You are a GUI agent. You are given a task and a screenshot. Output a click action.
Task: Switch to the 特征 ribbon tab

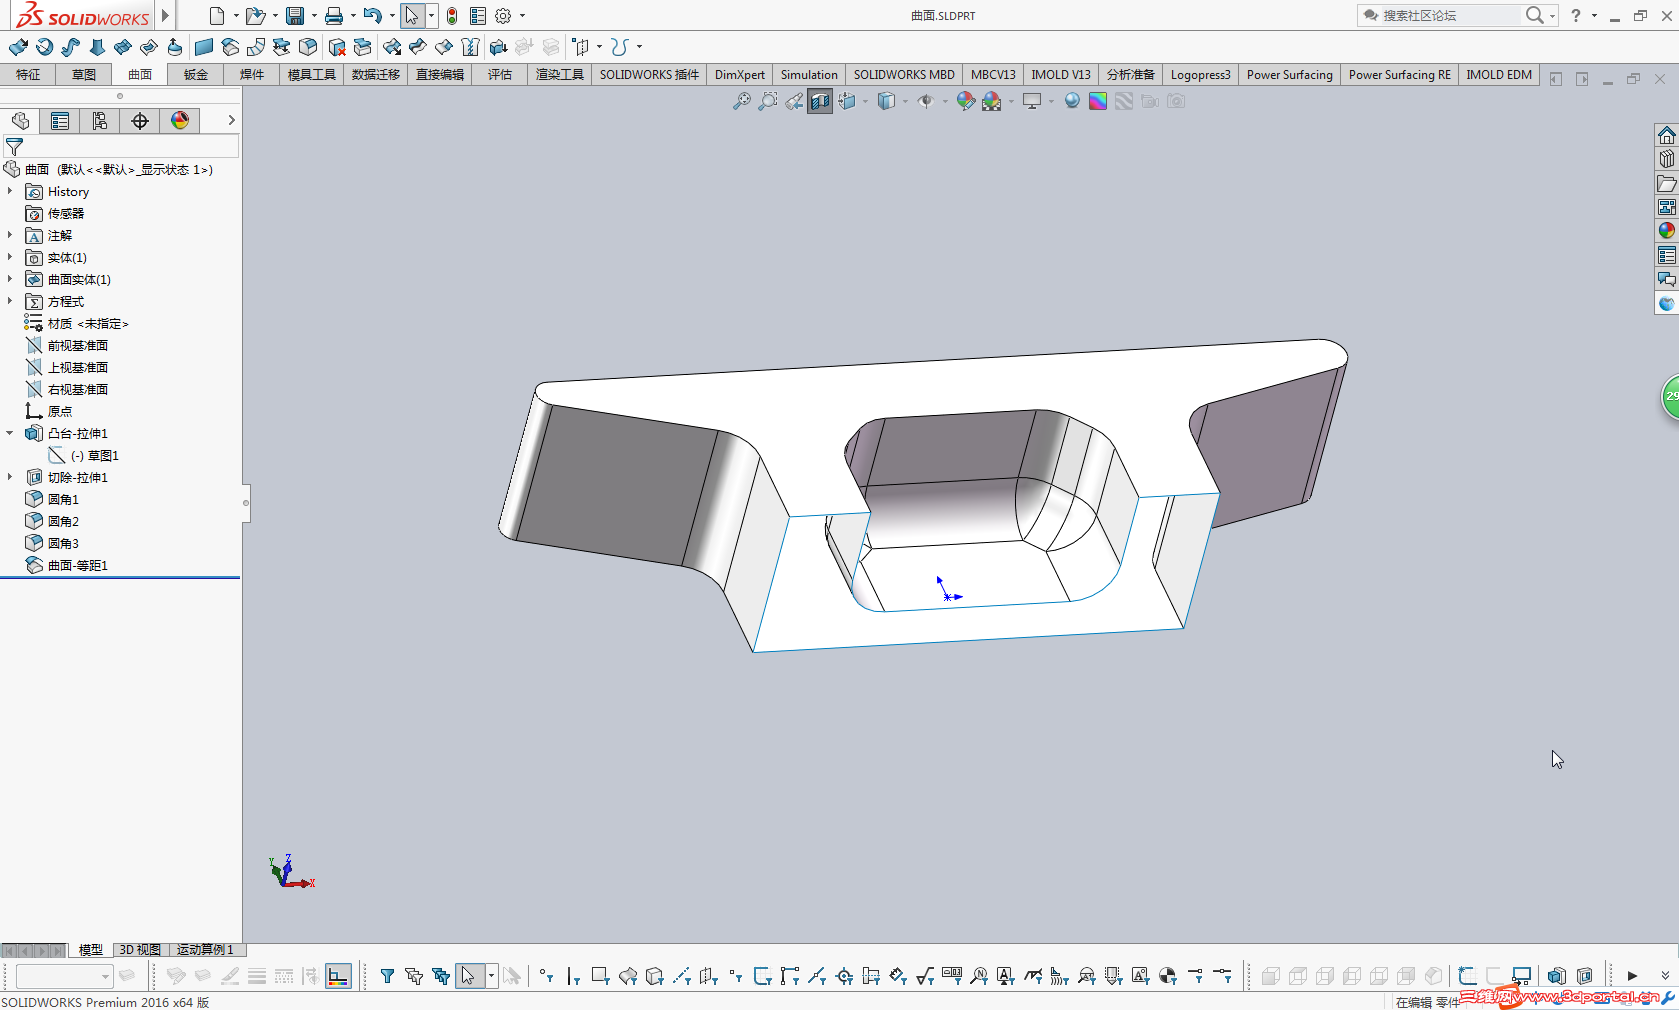click(28, 75)
